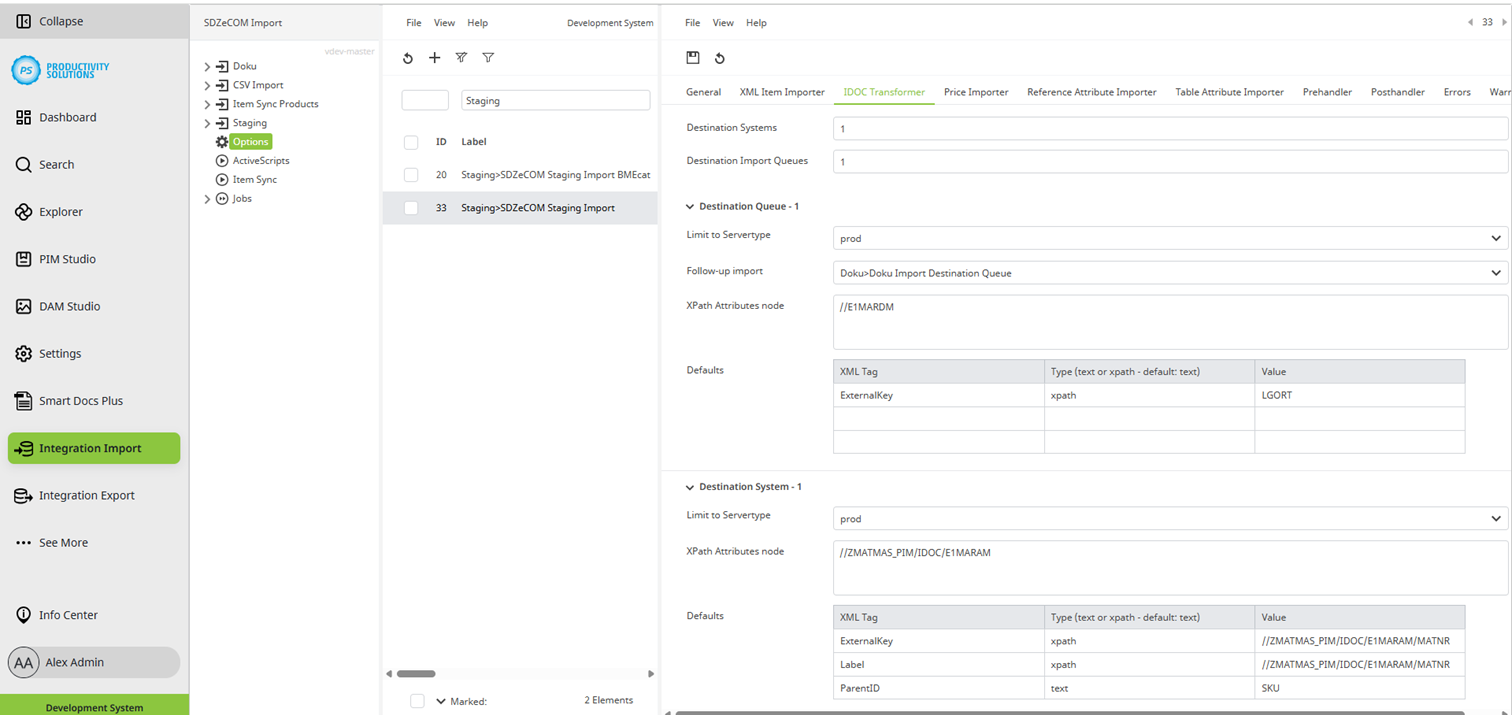
Task: Click the funnel filter icon
Action: point(488,58)
